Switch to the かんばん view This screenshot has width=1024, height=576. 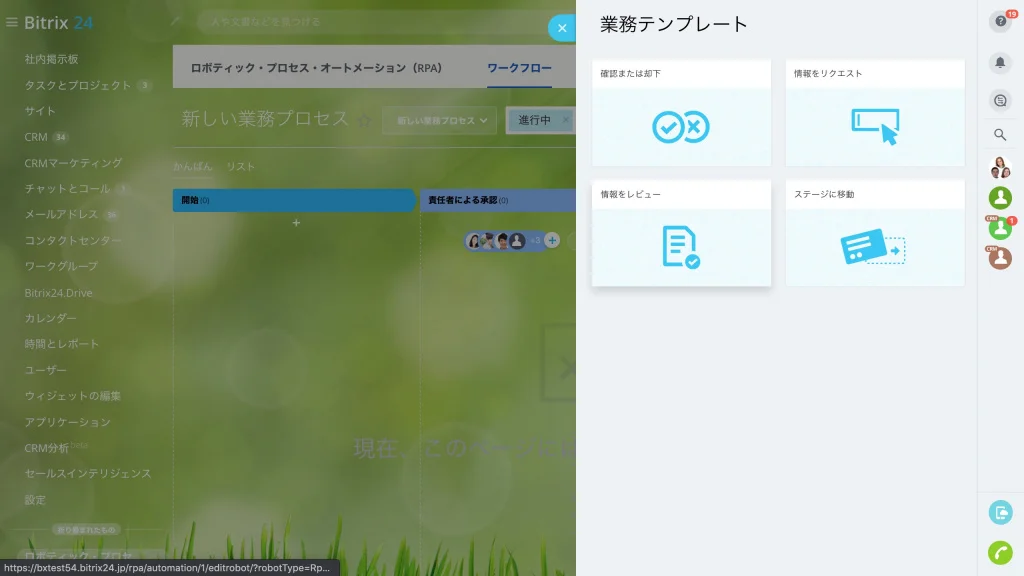(193, 166)
